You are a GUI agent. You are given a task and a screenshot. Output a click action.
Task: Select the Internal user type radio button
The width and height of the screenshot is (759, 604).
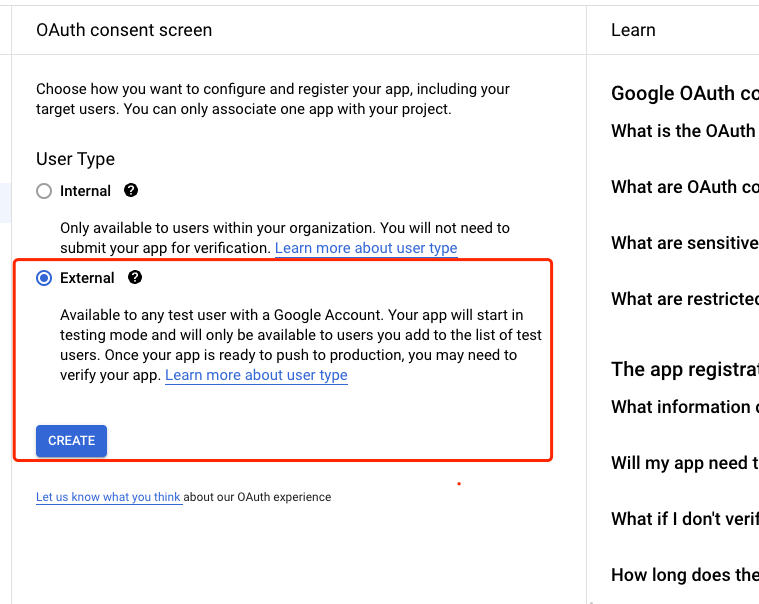(44, 191)
